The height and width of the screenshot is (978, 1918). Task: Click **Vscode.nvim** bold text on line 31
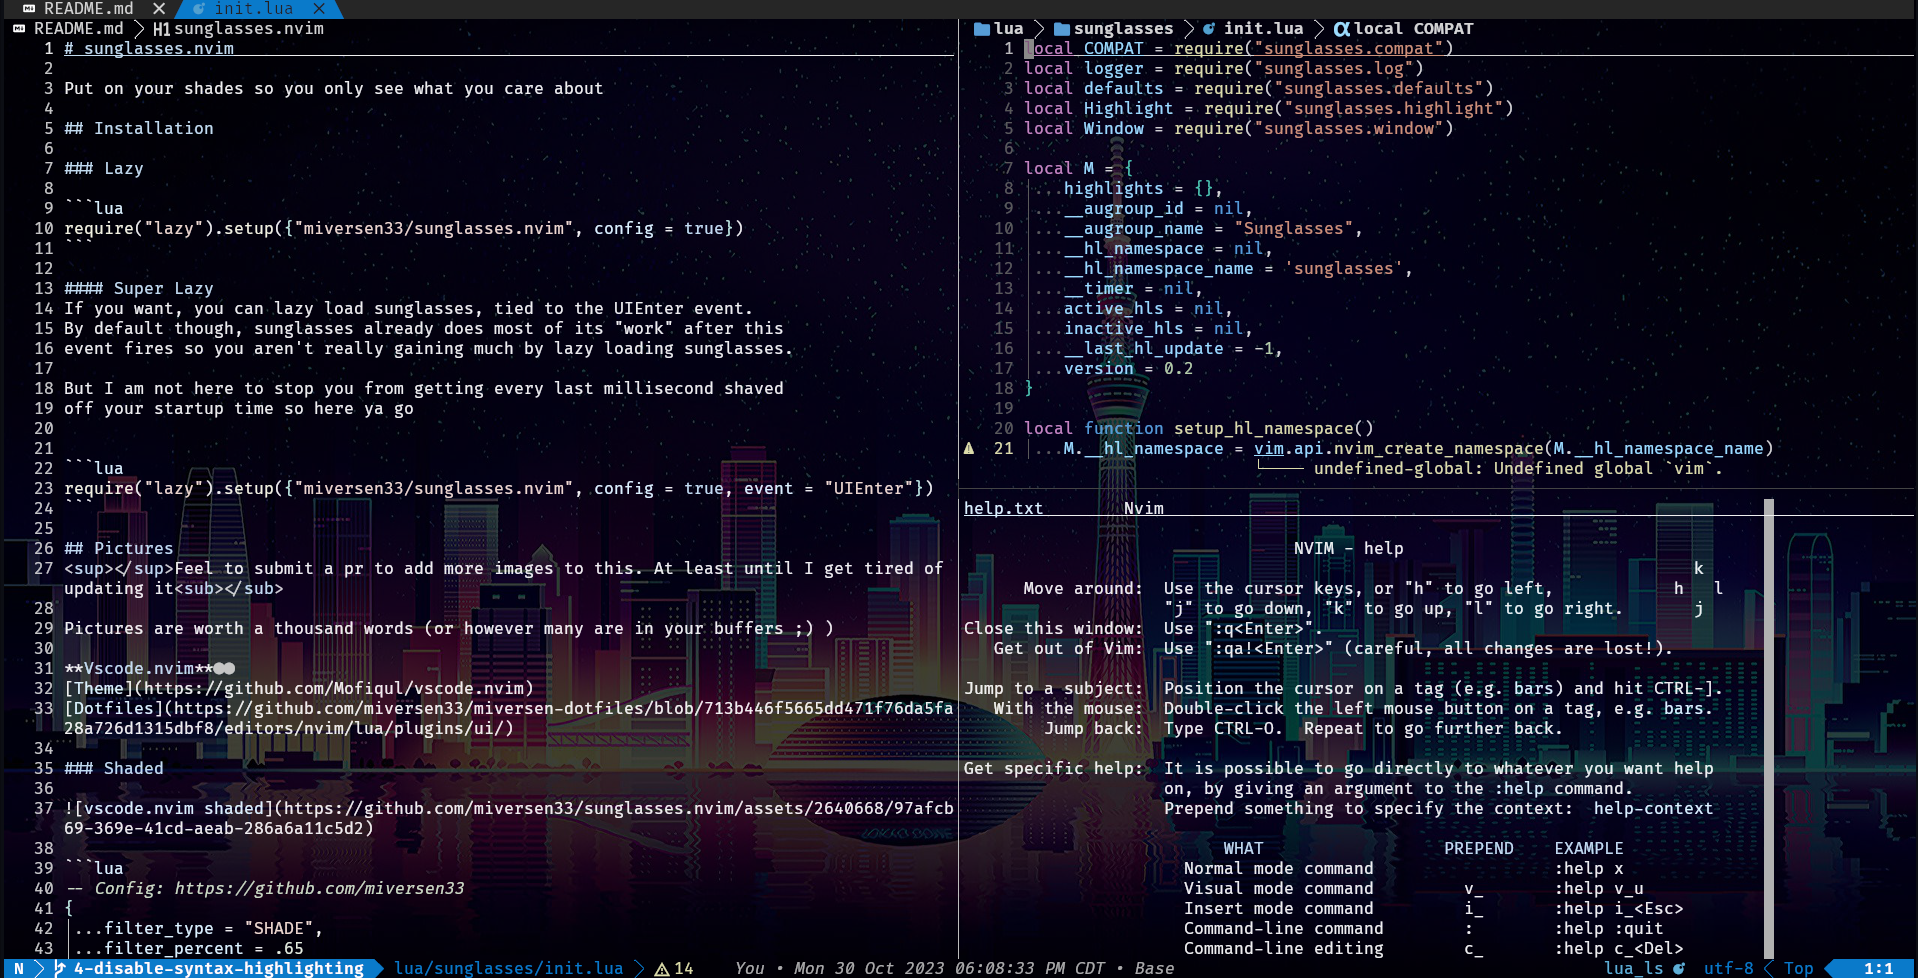pos(139,668)
